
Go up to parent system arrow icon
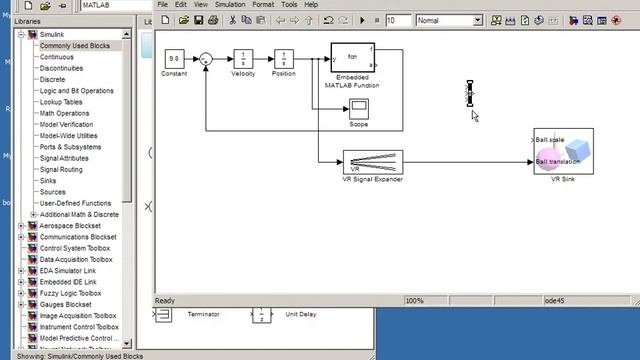(309, 20)
